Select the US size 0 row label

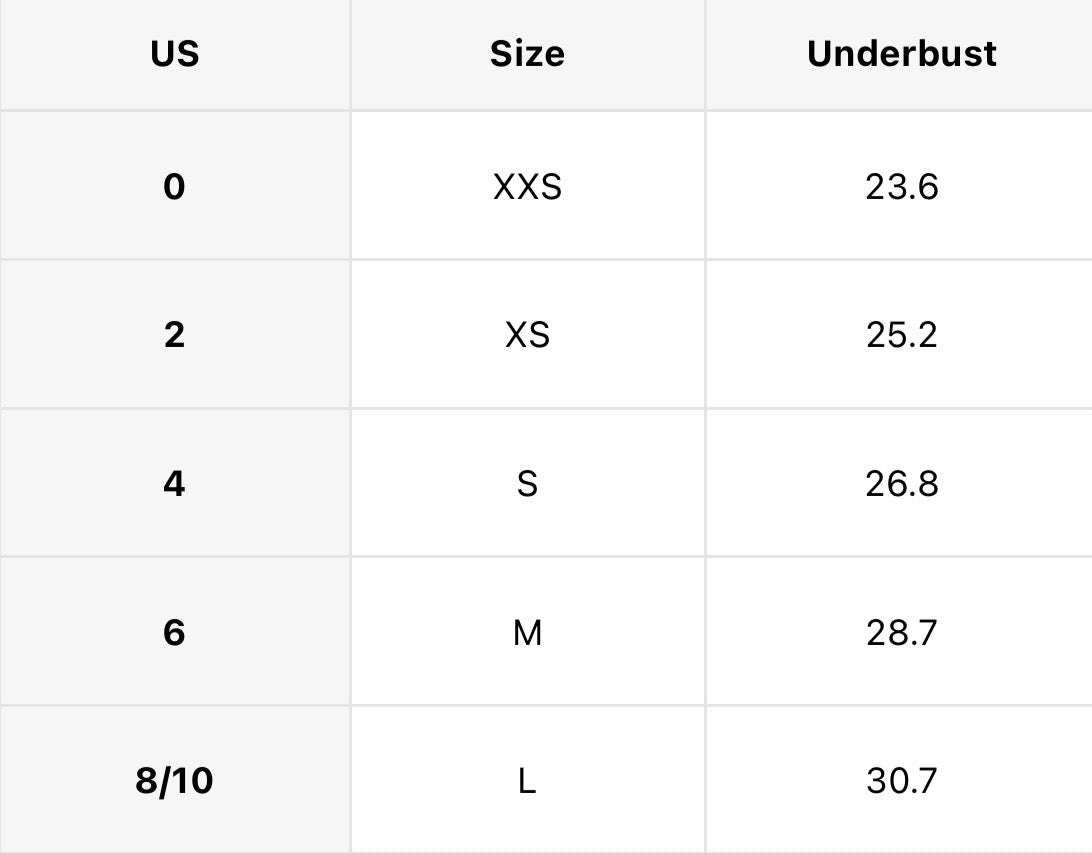[174, 187]
